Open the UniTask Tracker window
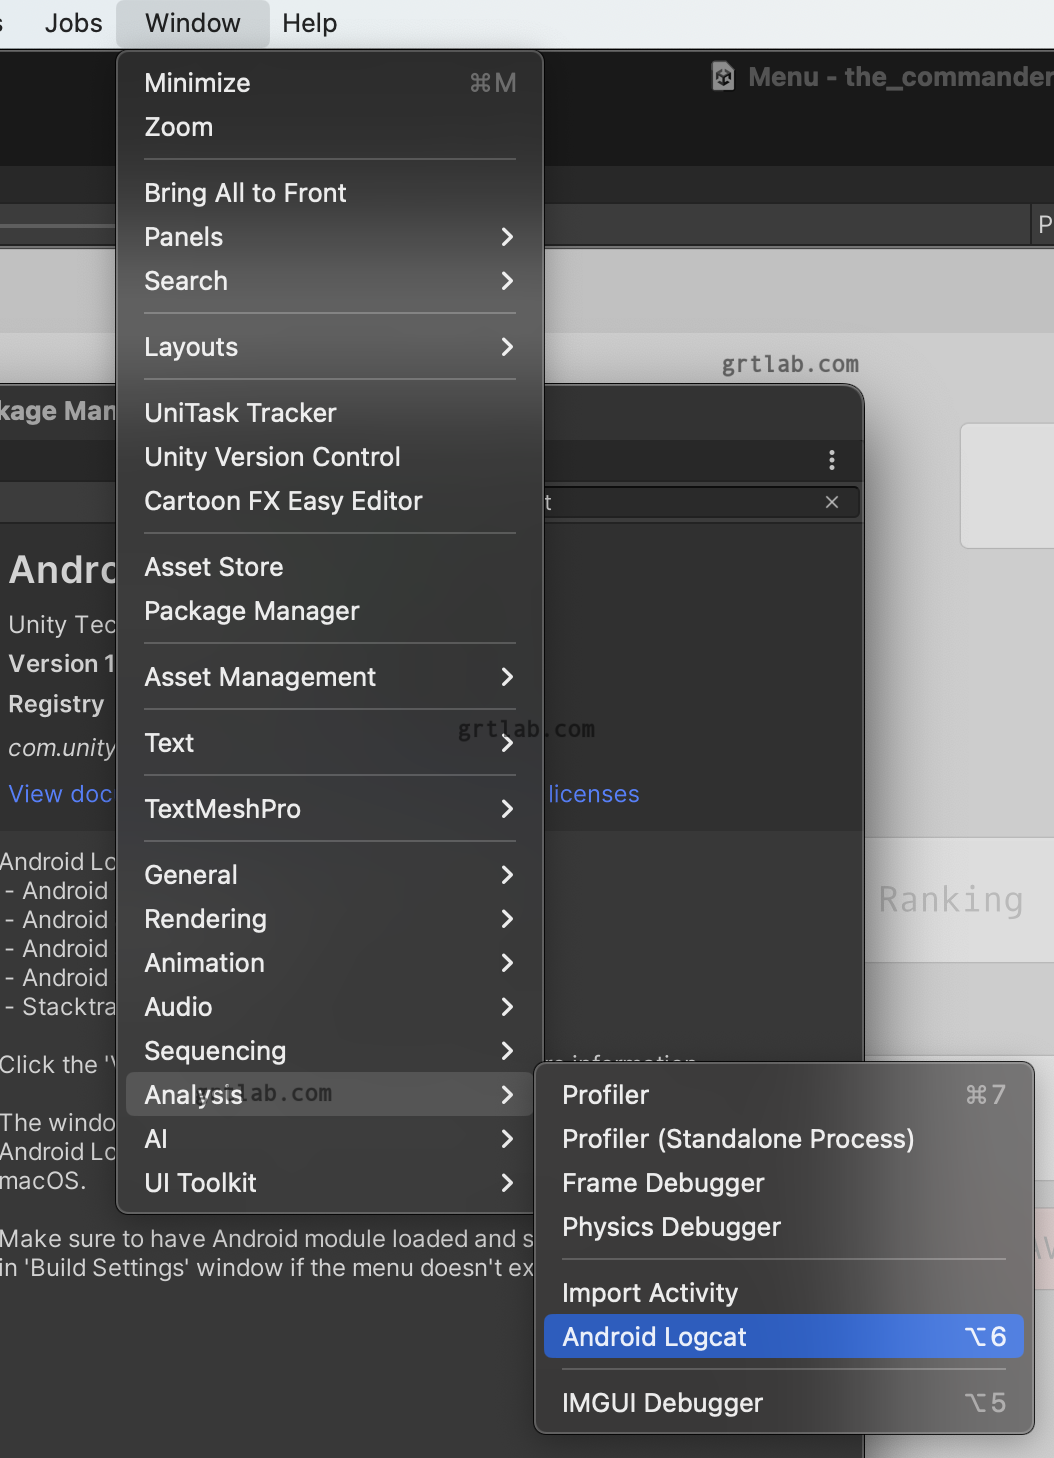The image size is (1054, 1458). click(x=240, y=412)
